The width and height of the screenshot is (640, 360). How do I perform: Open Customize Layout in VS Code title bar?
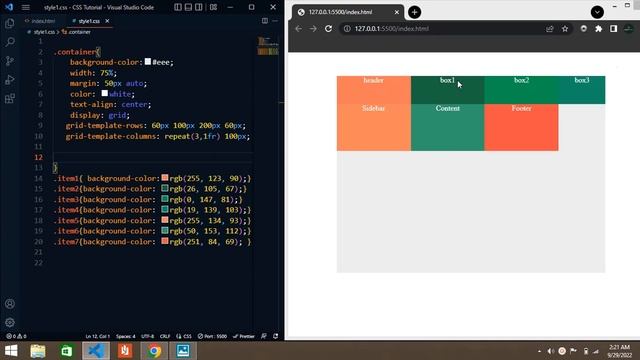[213, 7]
